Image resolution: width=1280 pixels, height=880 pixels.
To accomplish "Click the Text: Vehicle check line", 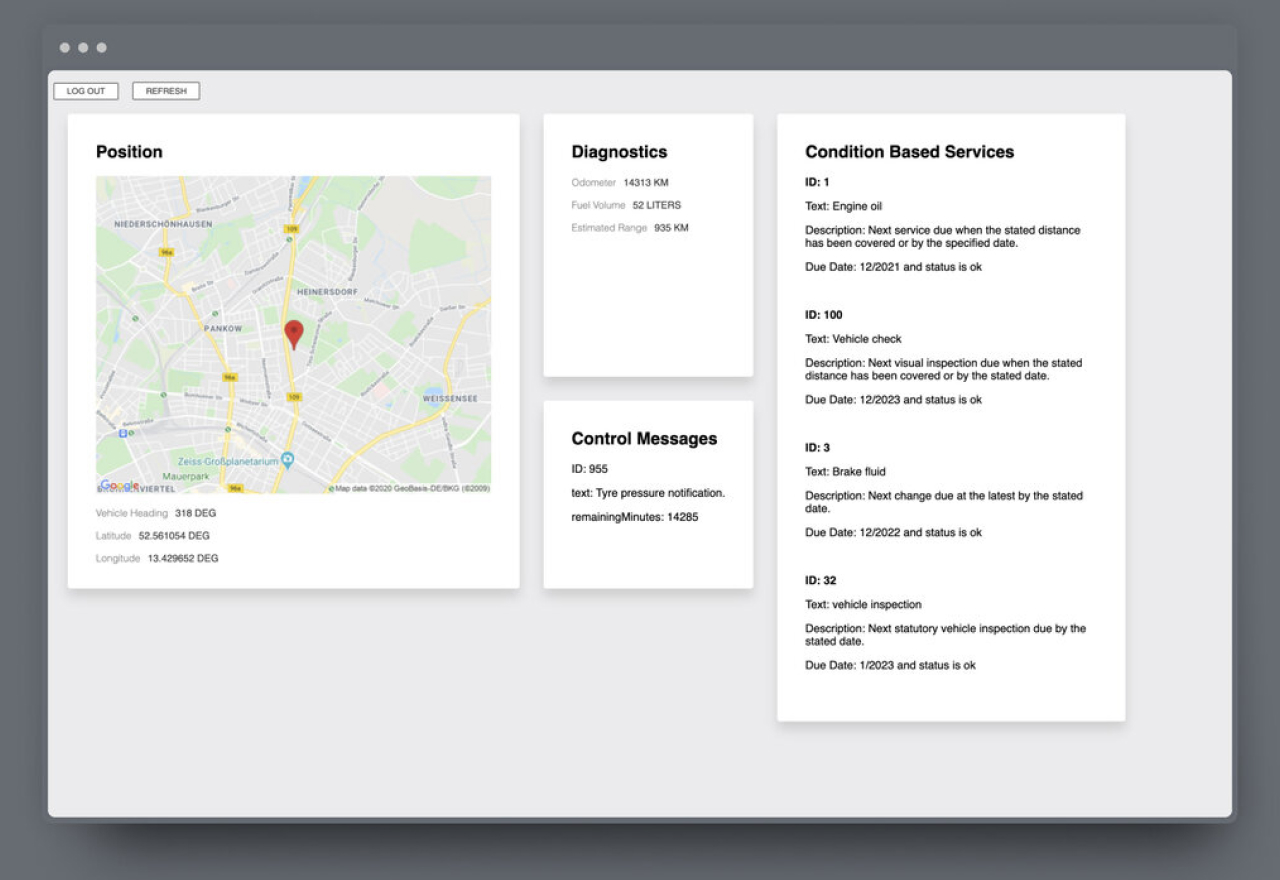I will coord(853,339).
